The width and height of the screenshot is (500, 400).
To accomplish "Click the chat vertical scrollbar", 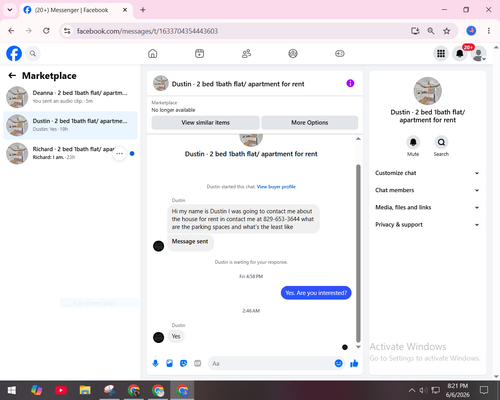I will click(358, 253).
